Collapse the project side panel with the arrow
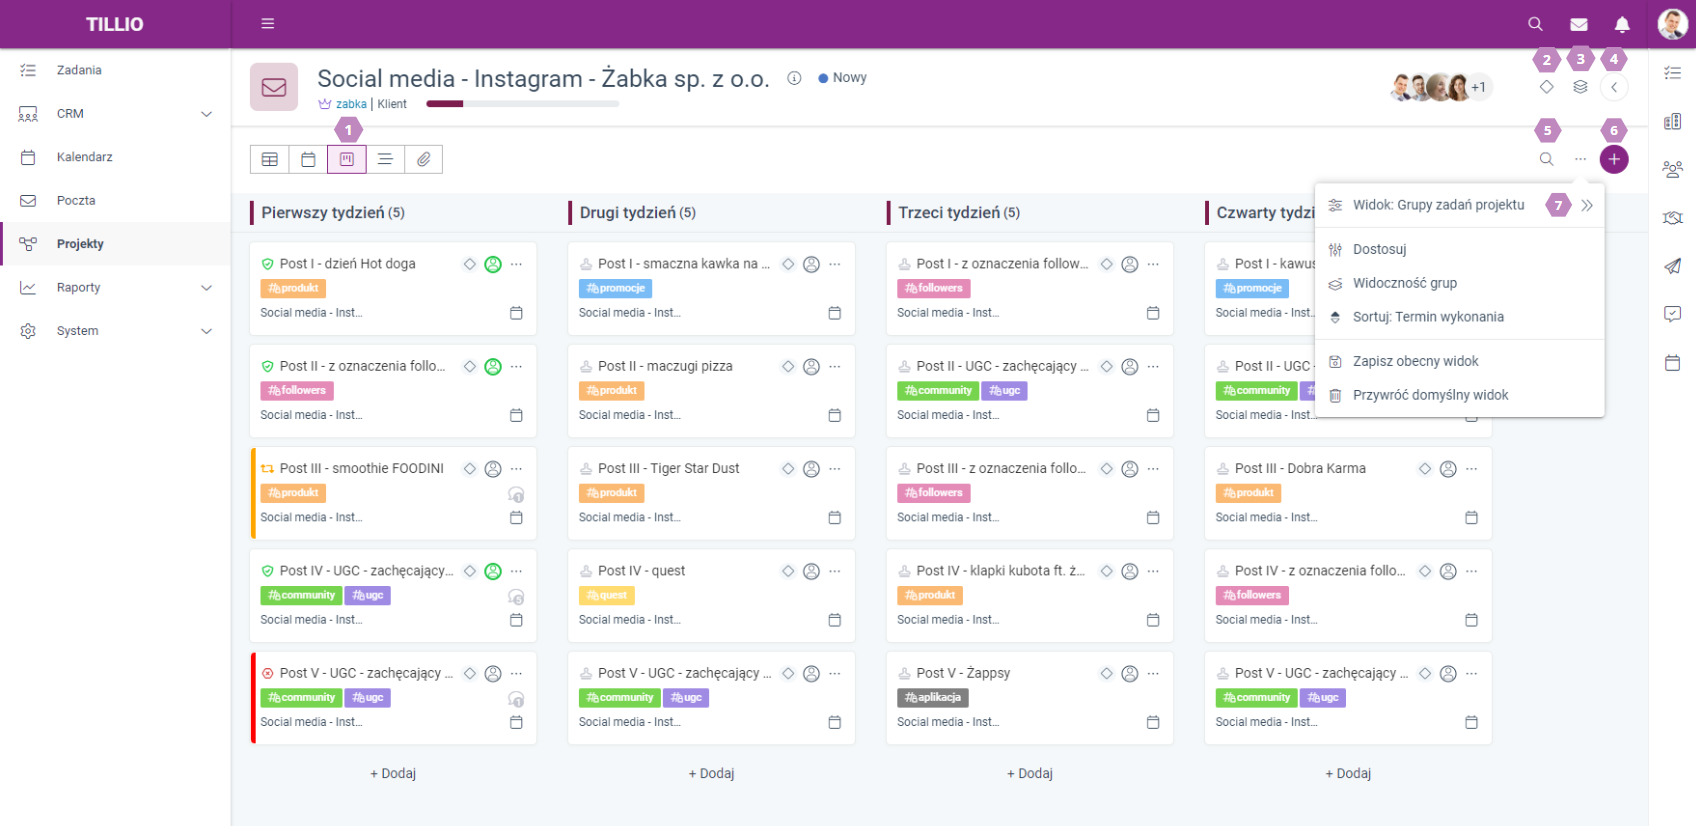The height and width of the screenshot is (826, 1696). [1614, 87]
